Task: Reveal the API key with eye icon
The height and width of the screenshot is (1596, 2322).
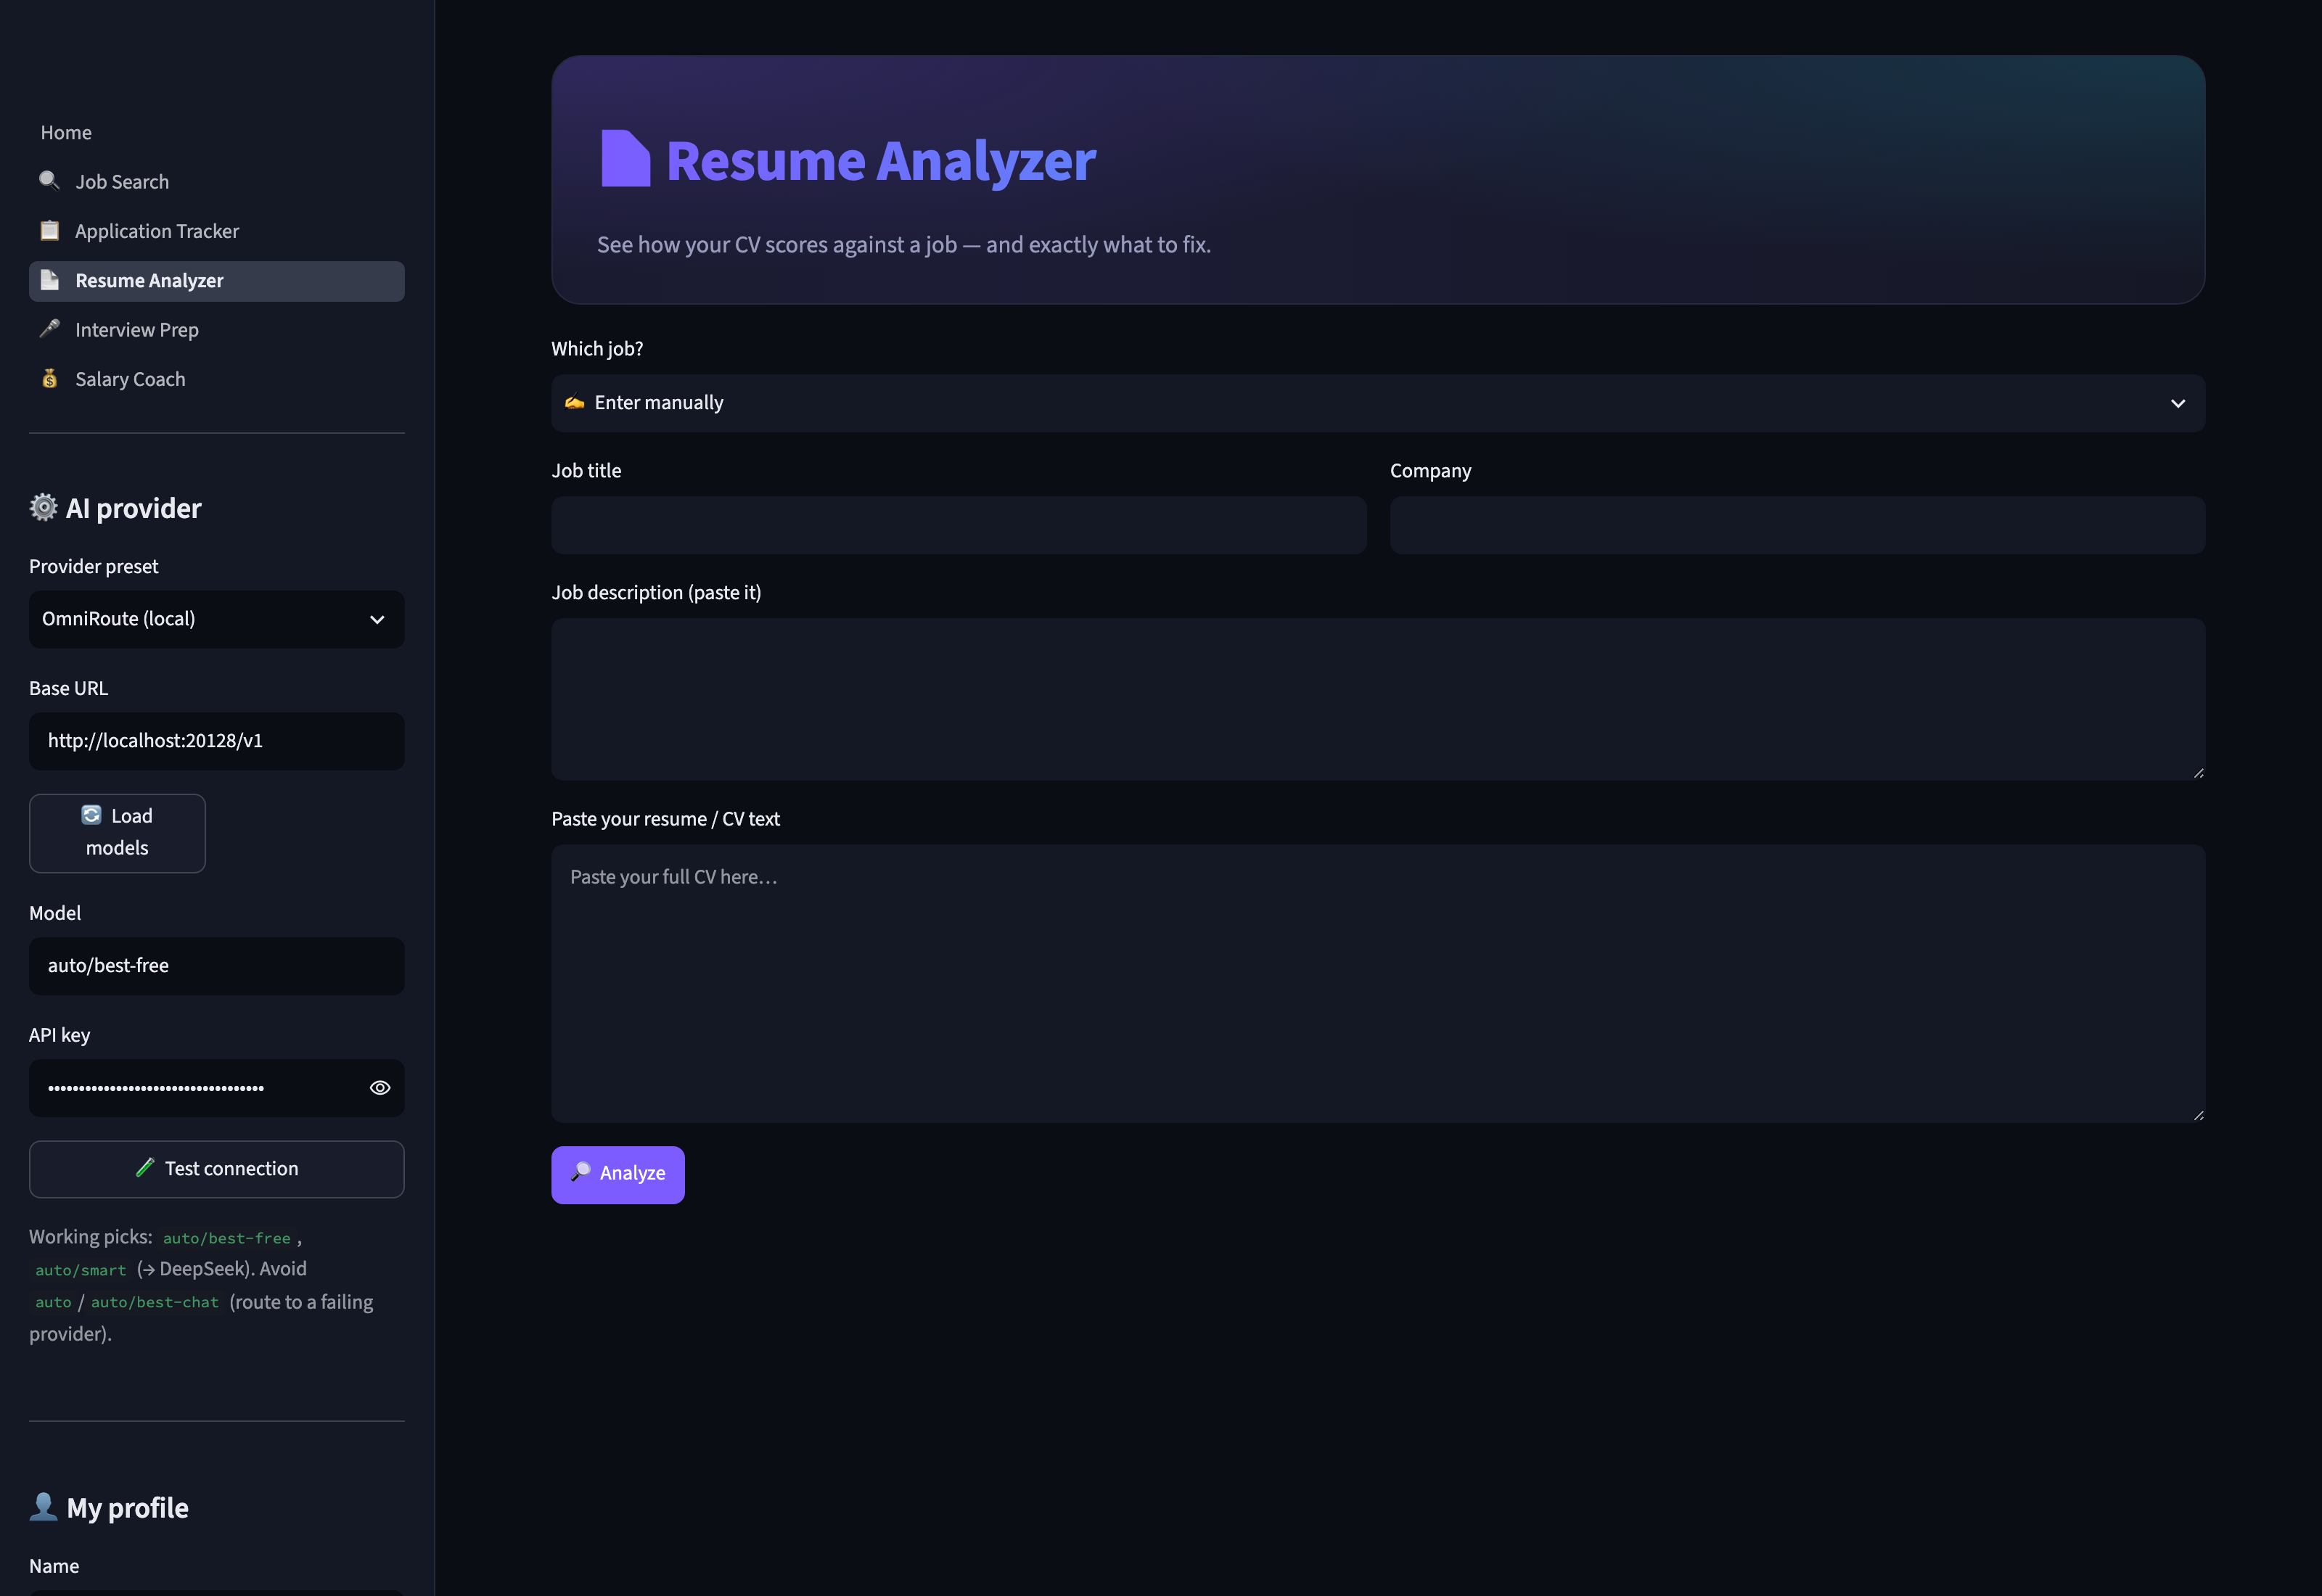Action: click(x=380, y=1088)
